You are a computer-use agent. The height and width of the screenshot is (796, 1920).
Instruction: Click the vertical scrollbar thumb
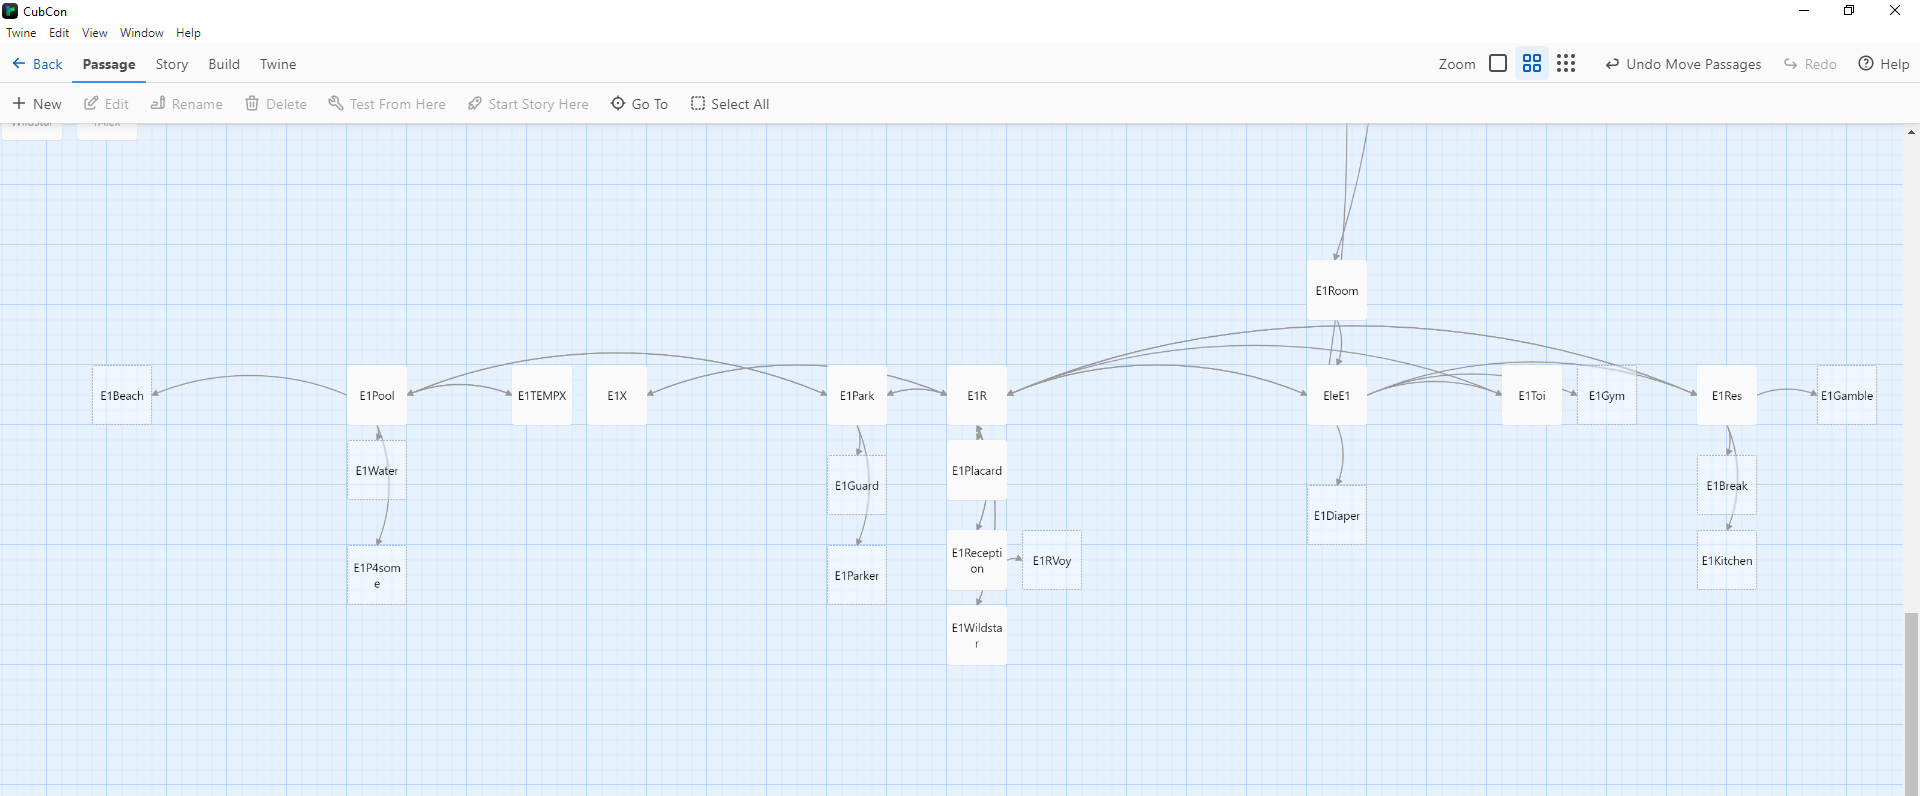[x=1911, y=700]
